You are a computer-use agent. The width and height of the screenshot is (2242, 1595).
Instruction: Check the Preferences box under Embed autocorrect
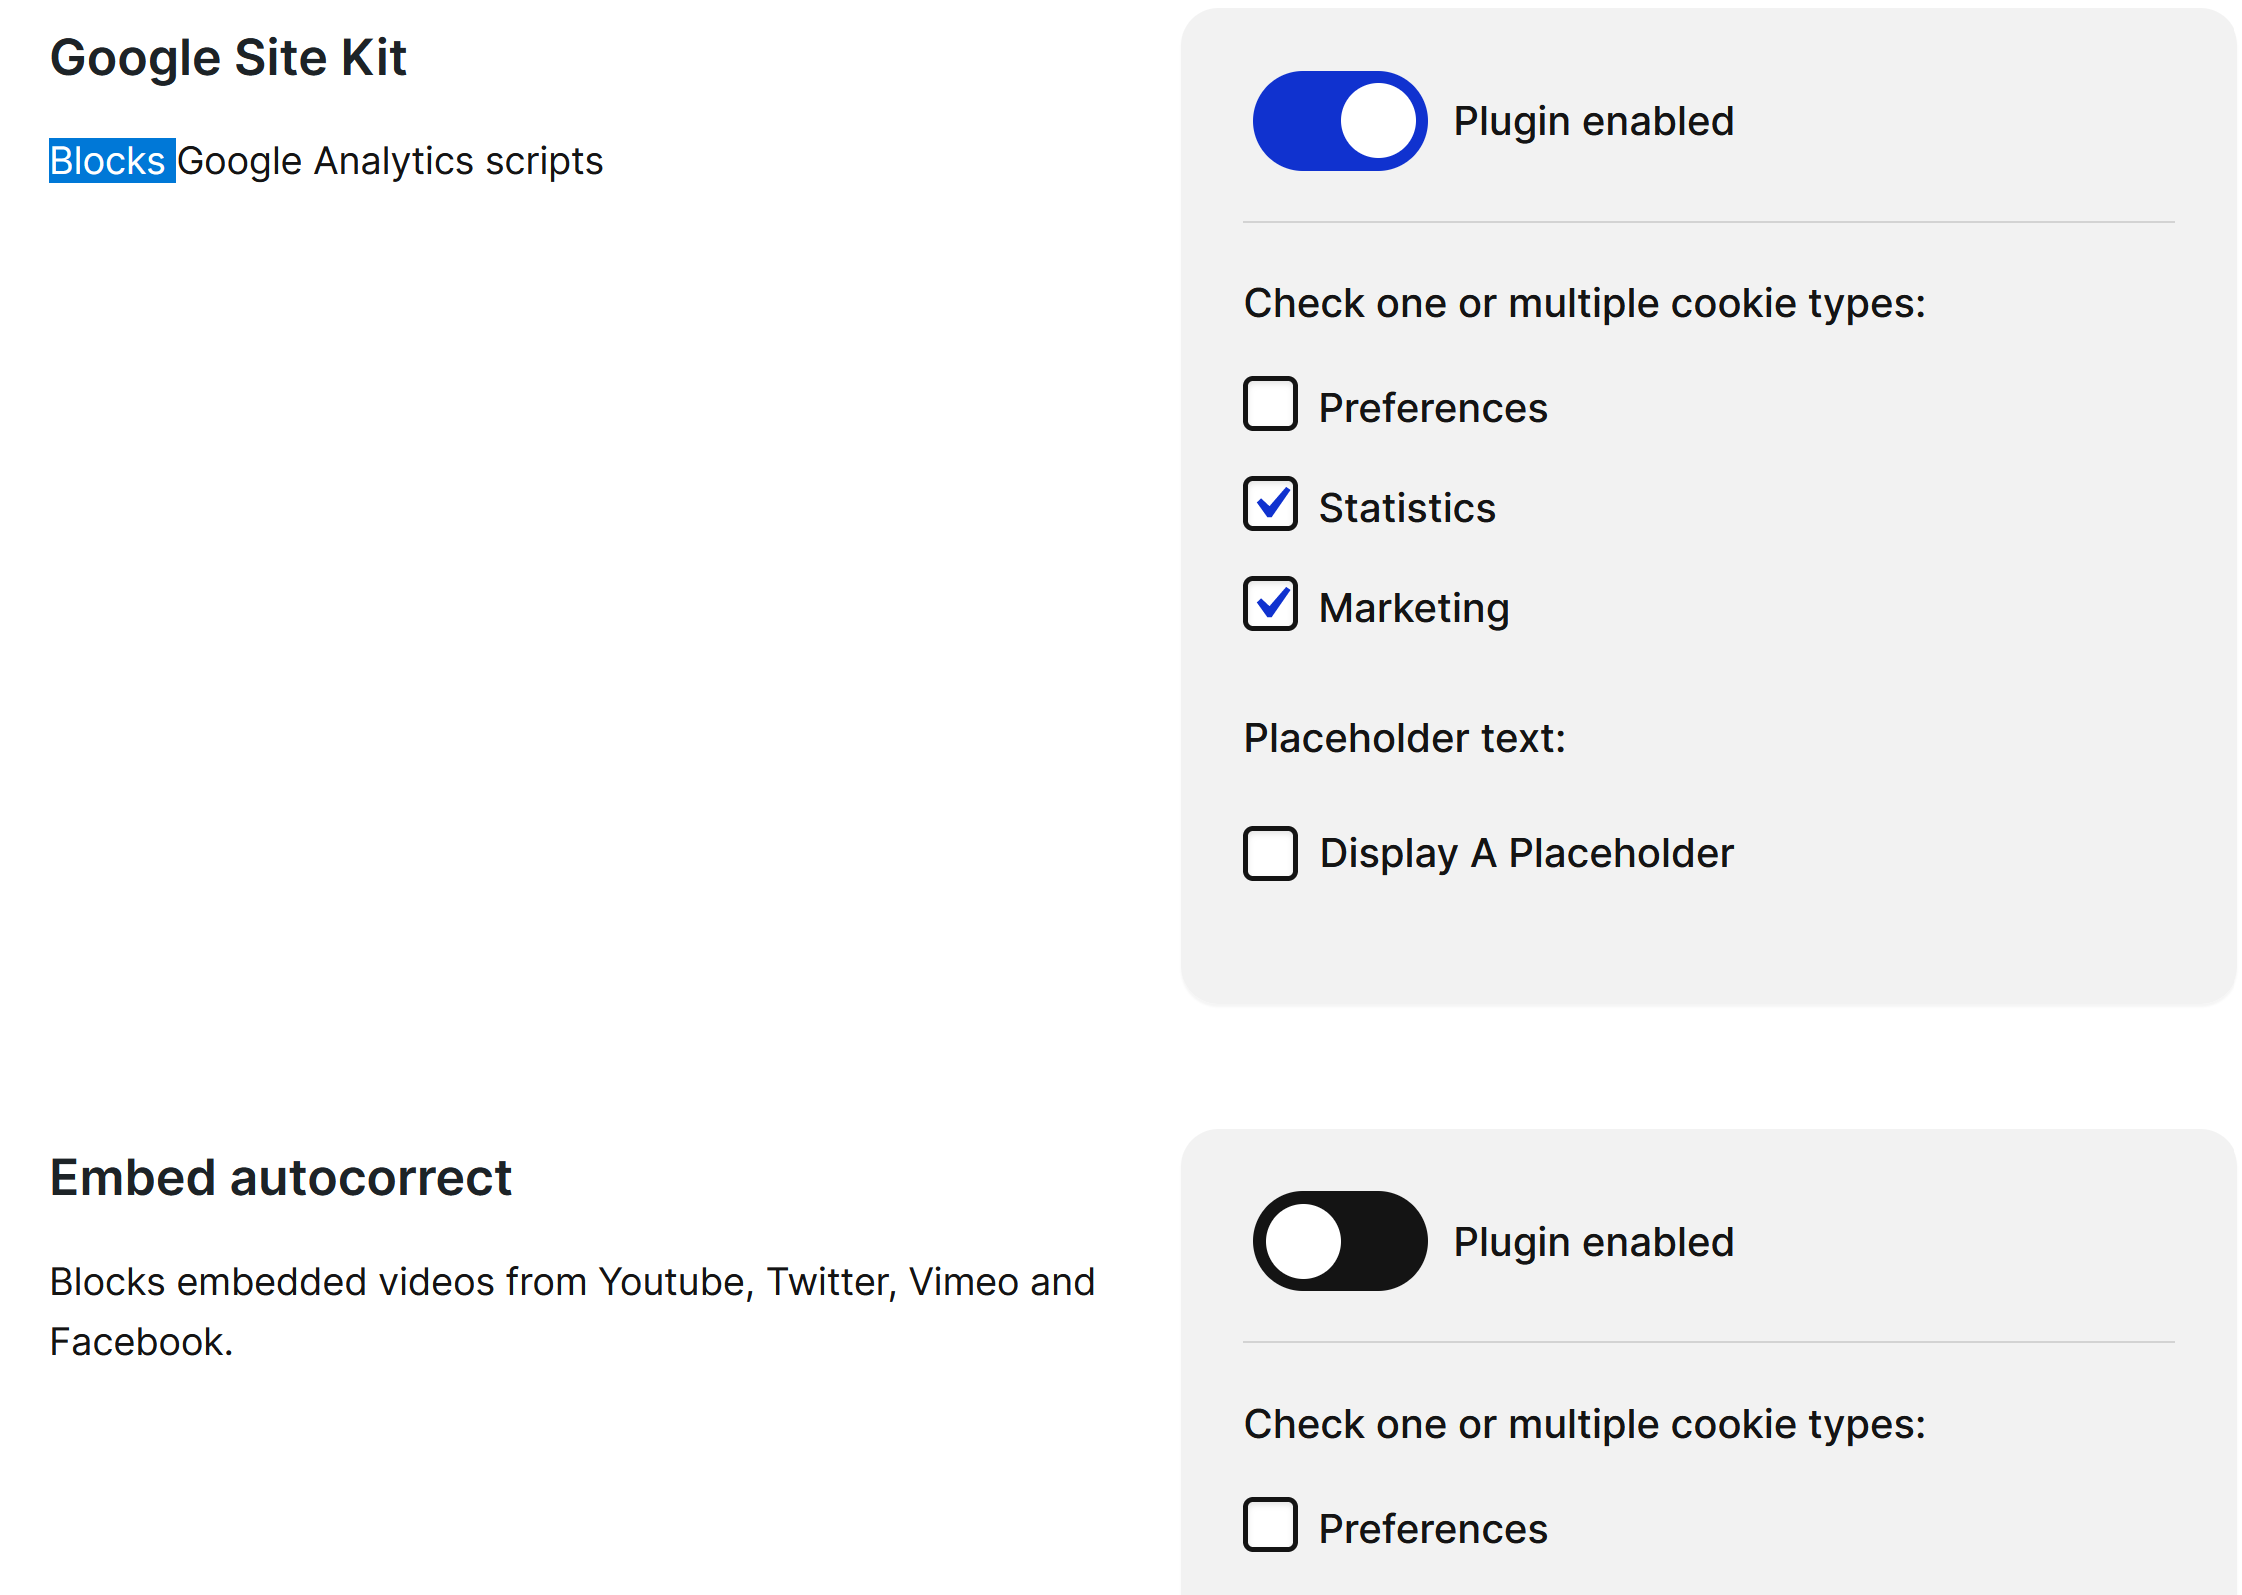(1270, 1524)
